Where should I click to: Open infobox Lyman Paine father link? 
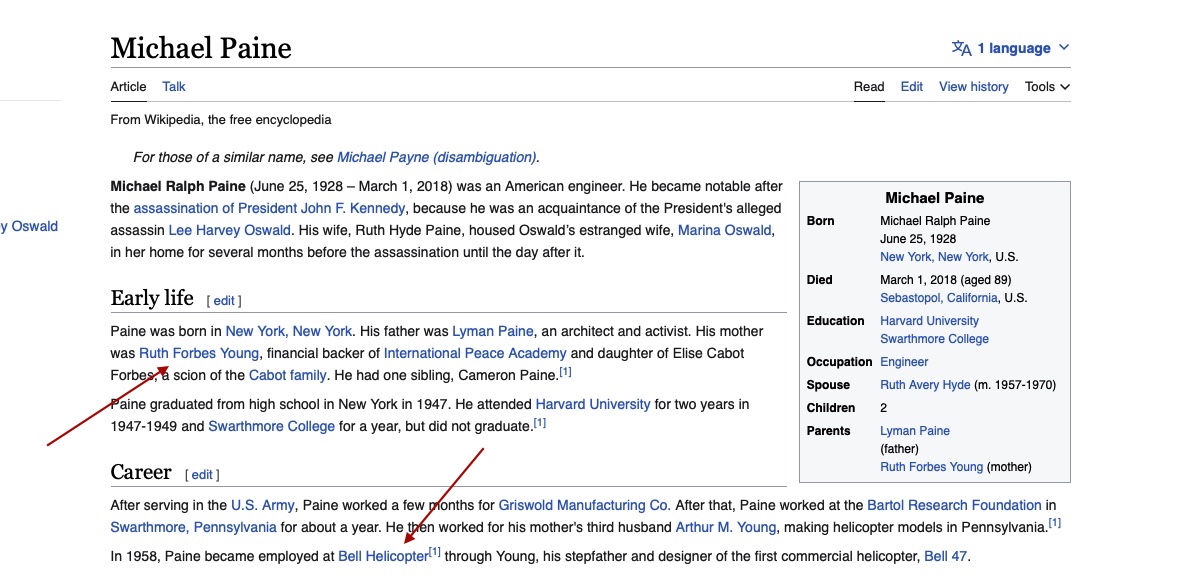[x=914, y=431]
